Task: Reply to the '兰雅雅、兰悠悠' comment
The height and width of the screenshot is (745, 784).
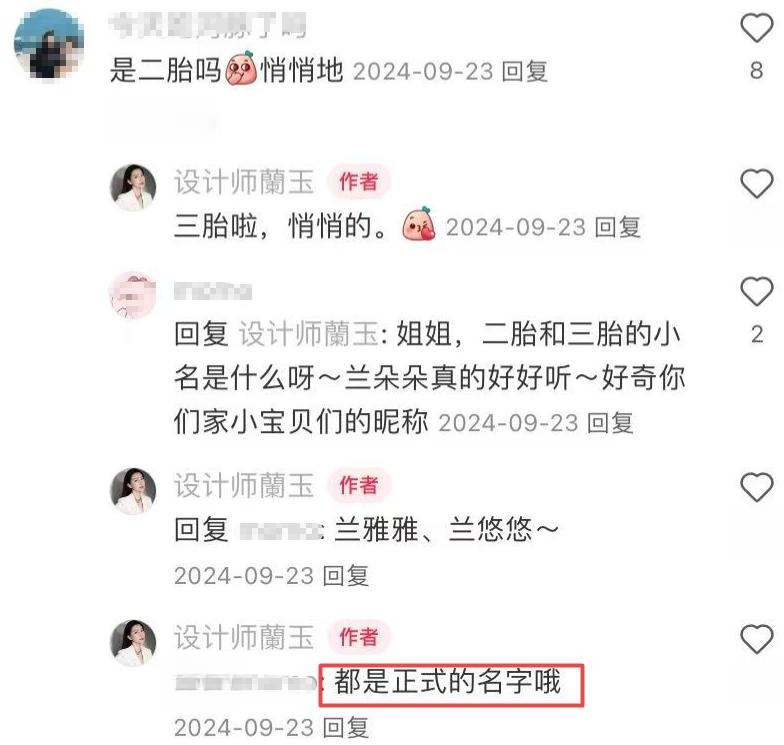Action: click(x=346, y=576)
